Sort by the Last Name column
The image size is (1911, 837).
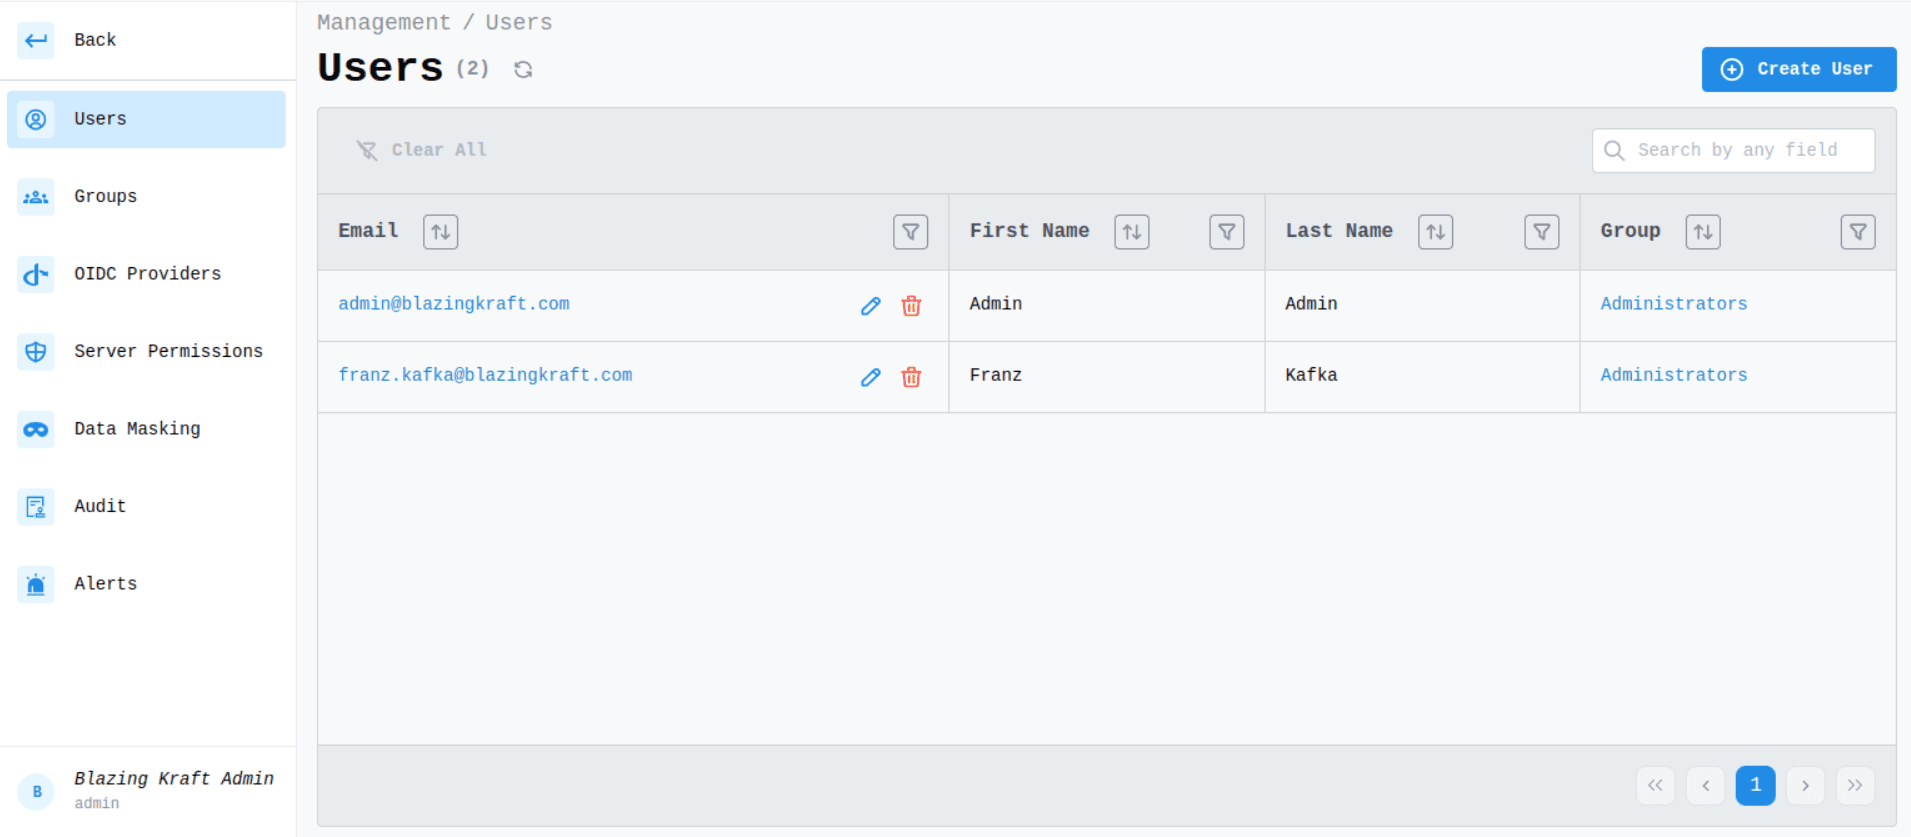[x=1435, y=232]
